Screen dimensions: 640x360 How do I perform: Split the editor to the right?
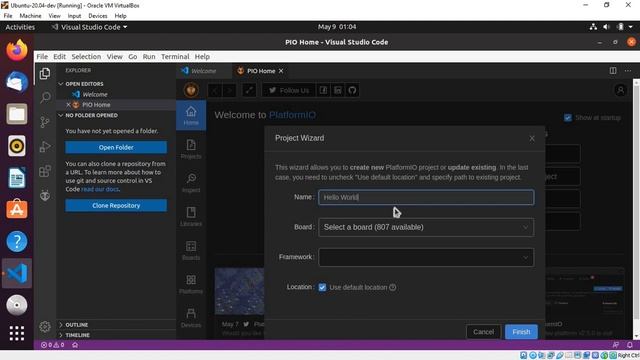point(613,71)
